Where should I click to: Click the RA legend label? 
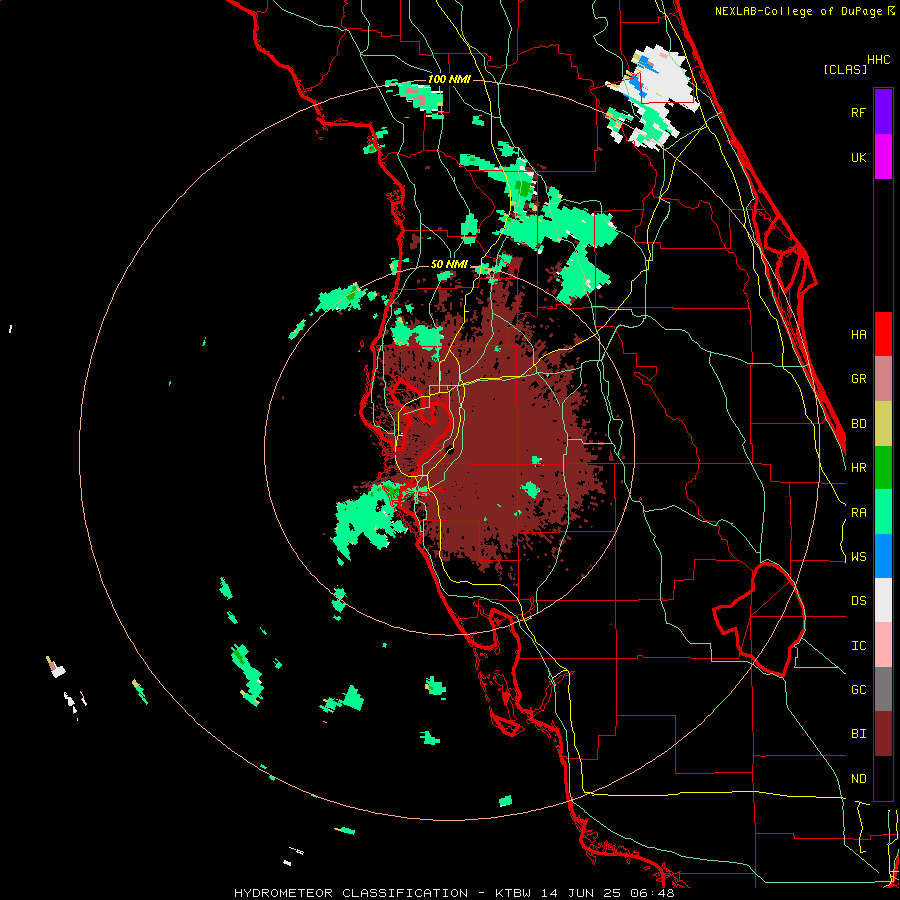(x=858, y=513)
